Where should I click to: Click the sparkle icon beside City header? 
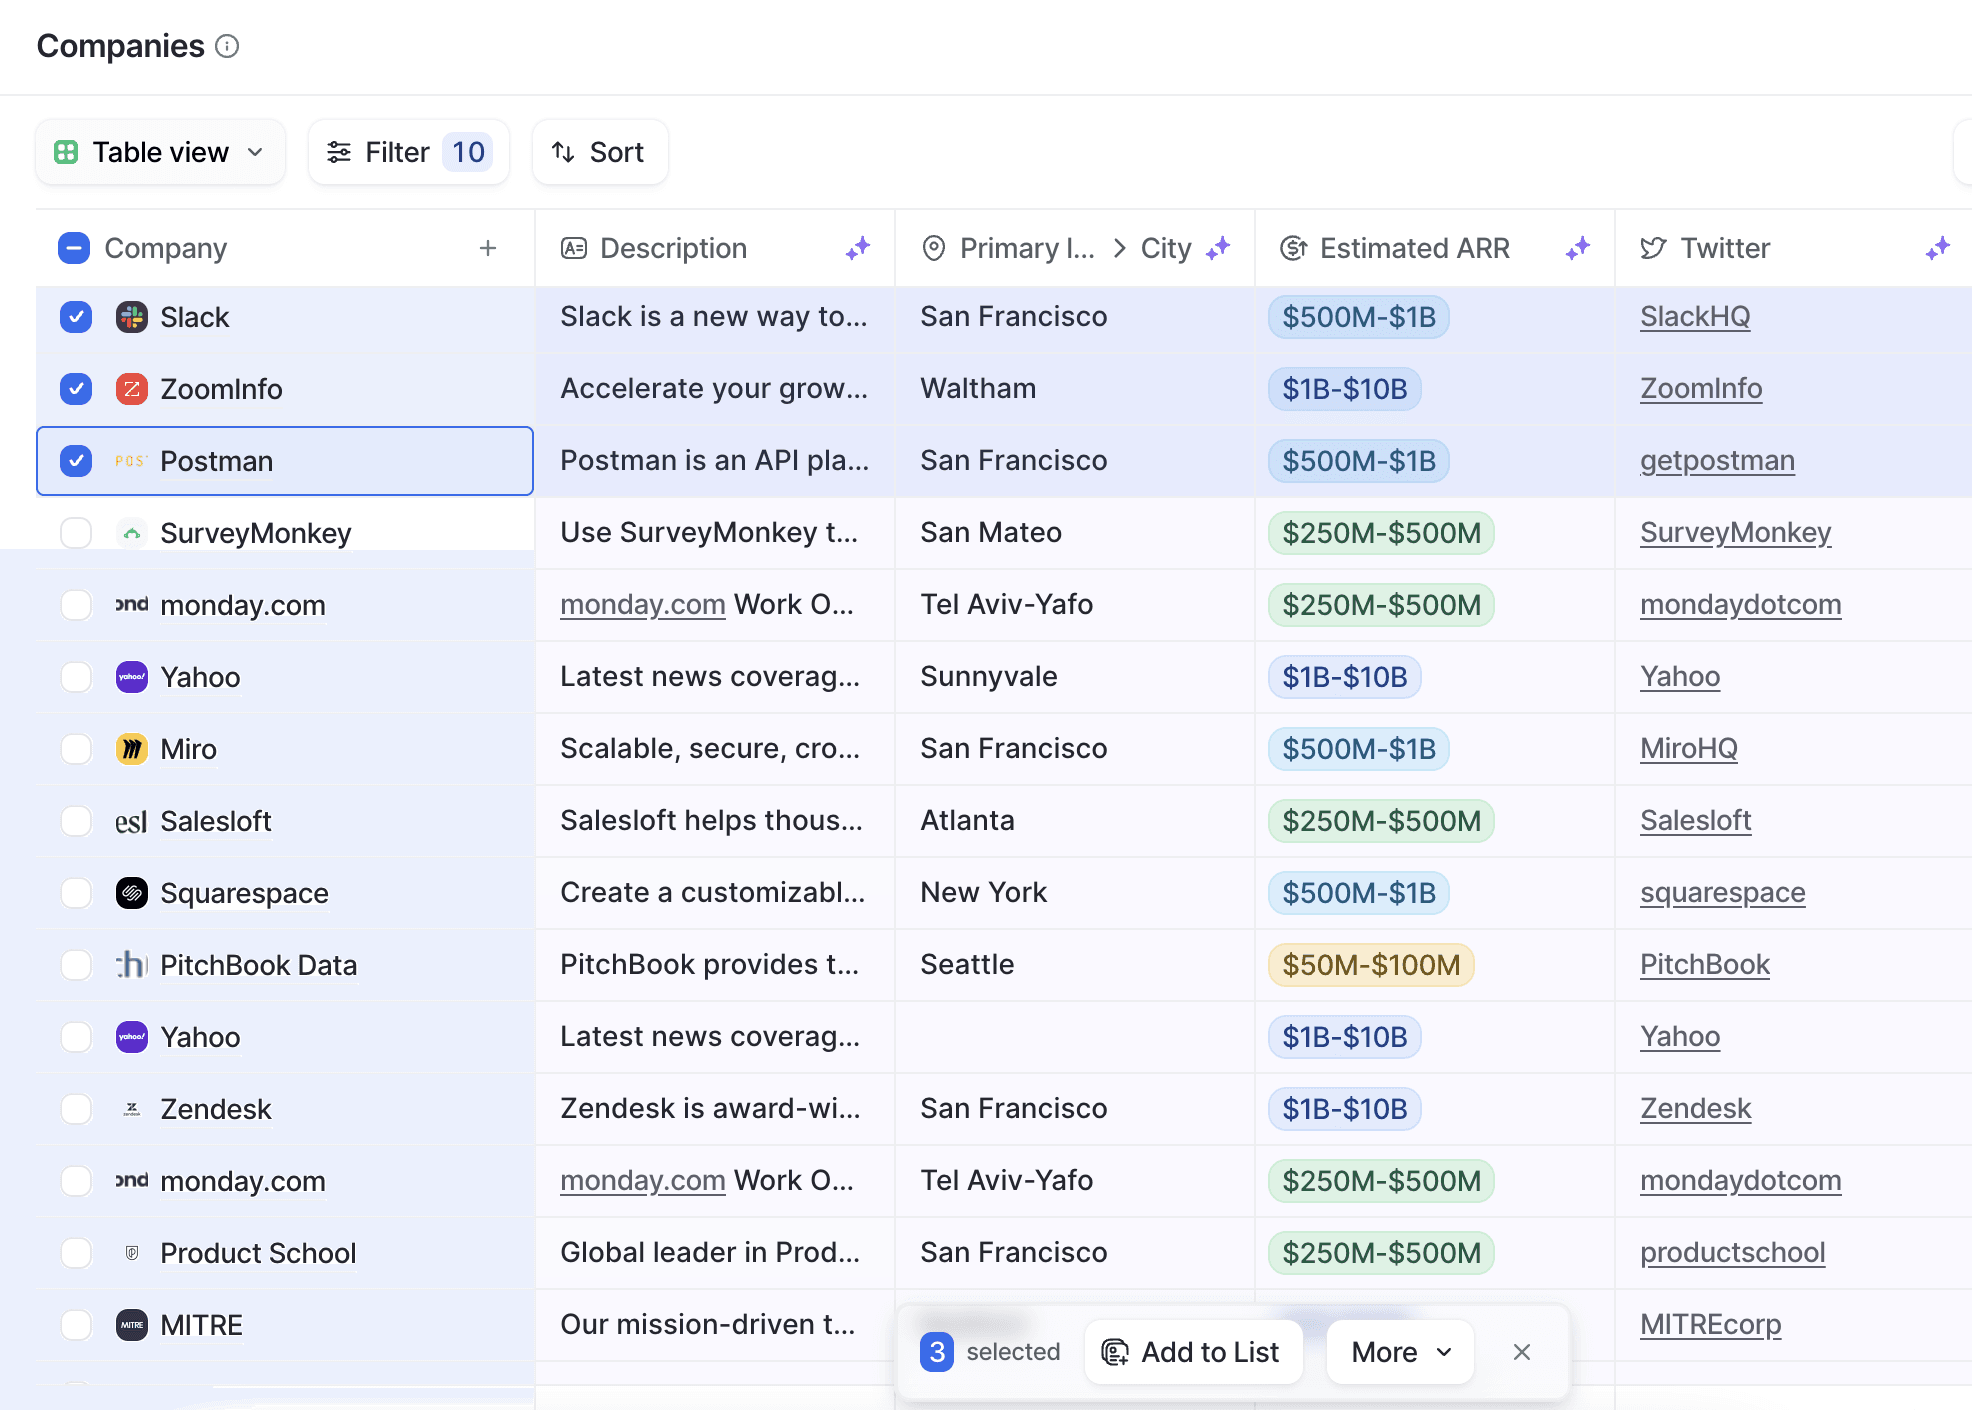[1218, 248]
